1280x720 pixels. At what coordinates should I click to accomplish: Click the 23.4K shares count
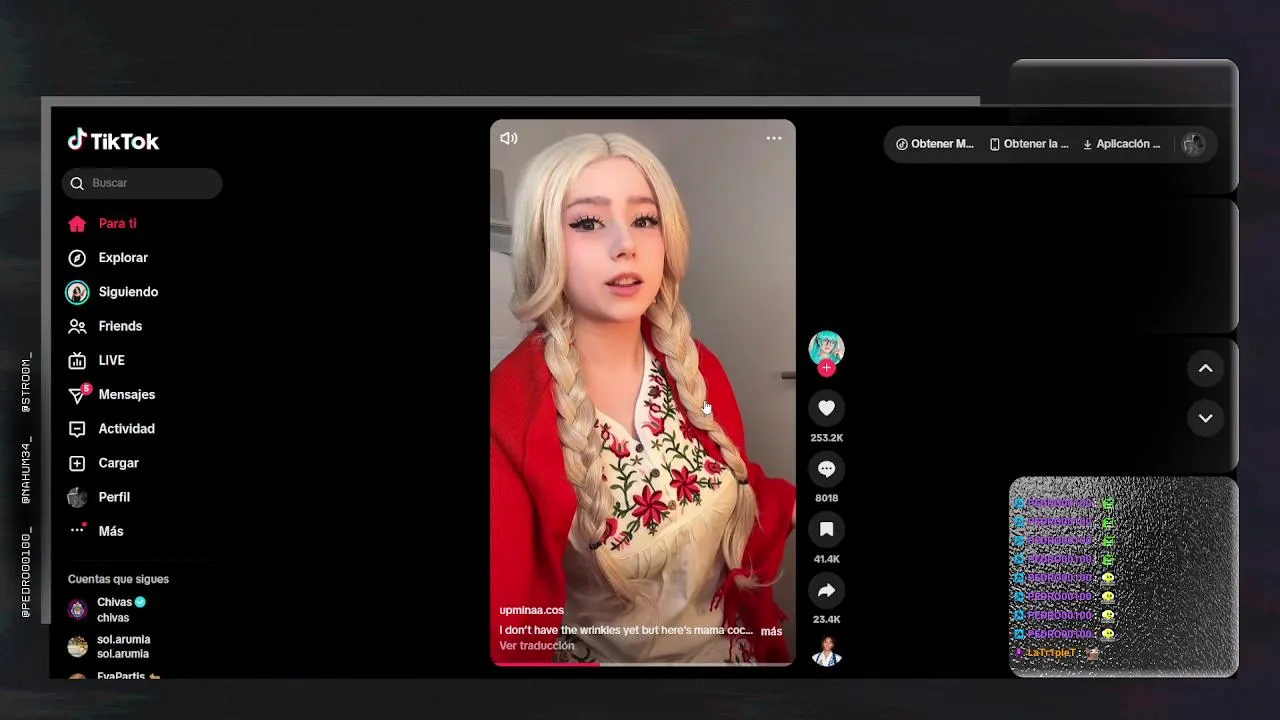click(x=826, y=620)
